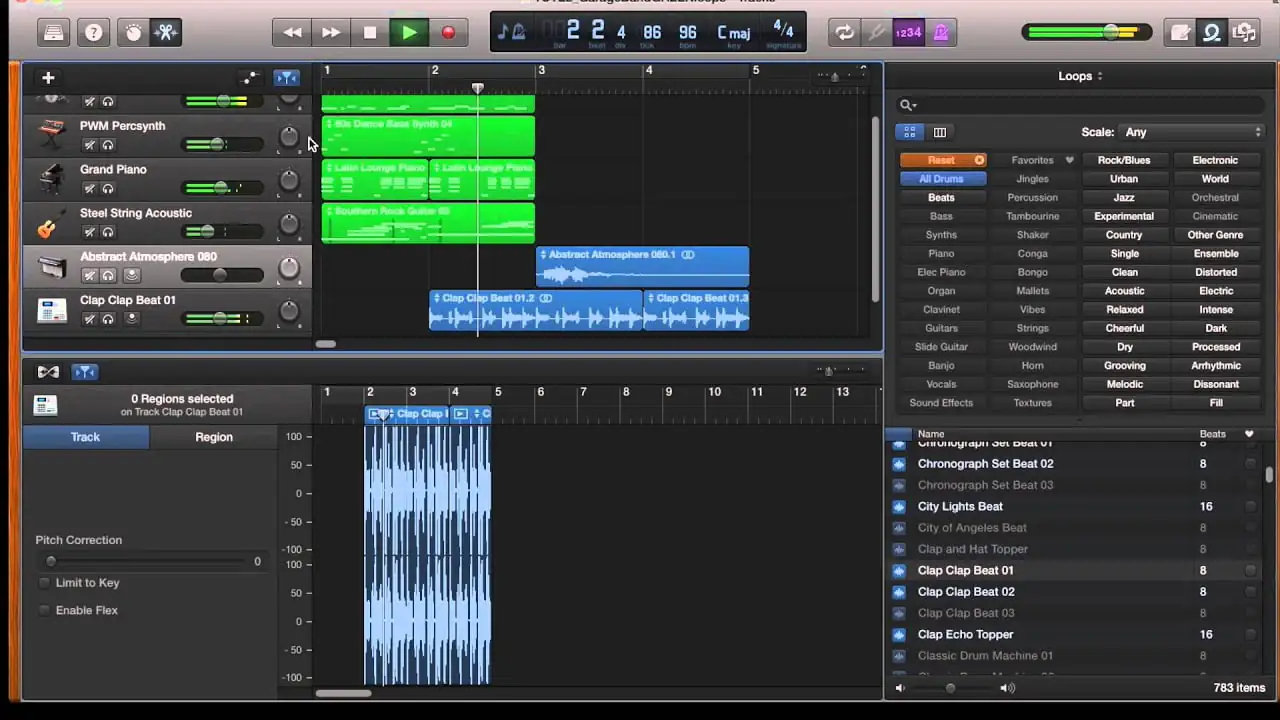Enable Flex in the editor panel

click(44, 610)
